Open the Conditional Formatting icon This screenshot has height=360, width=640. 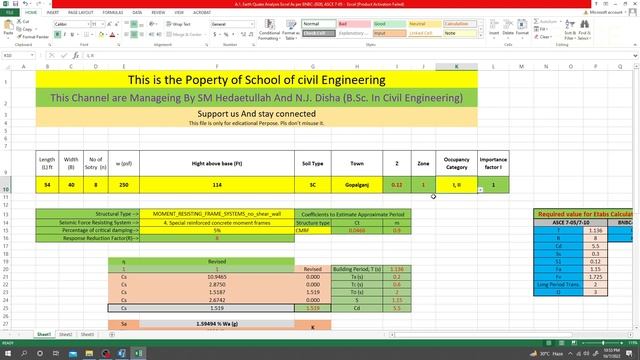(x=269, y=24)
